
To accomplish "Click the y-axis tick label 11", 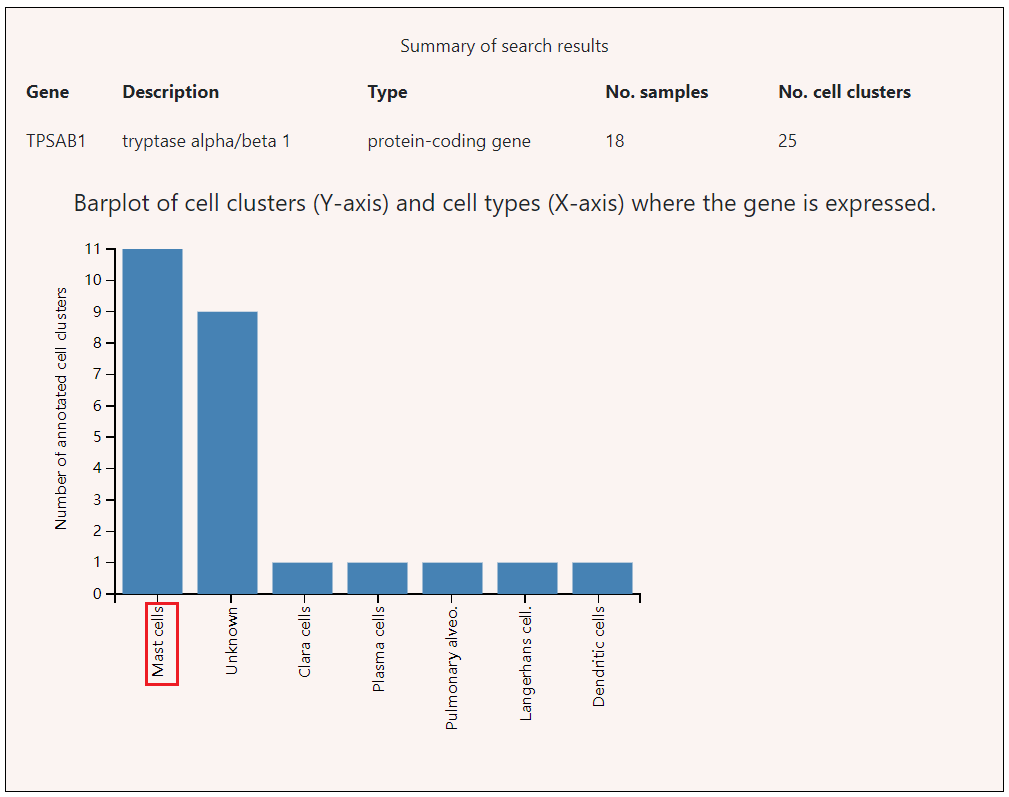I will pyautogui.click(x=93, y=249).
